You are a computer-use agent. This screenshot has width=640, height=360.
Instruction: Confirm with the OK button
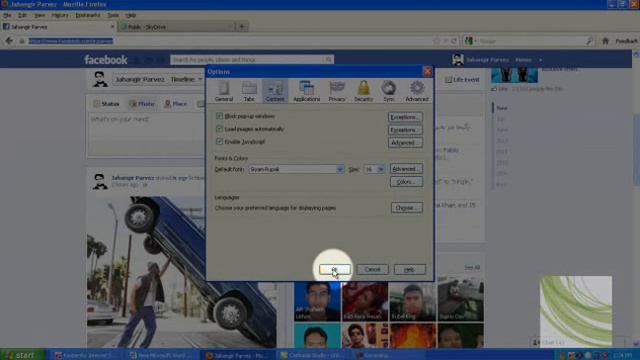tap(335, 269)
